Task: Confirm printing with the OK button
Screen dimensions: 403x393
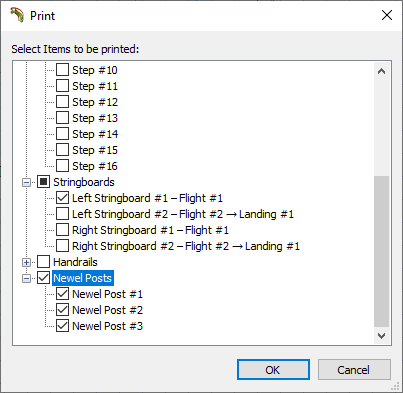Action: [x=273, y=370]
